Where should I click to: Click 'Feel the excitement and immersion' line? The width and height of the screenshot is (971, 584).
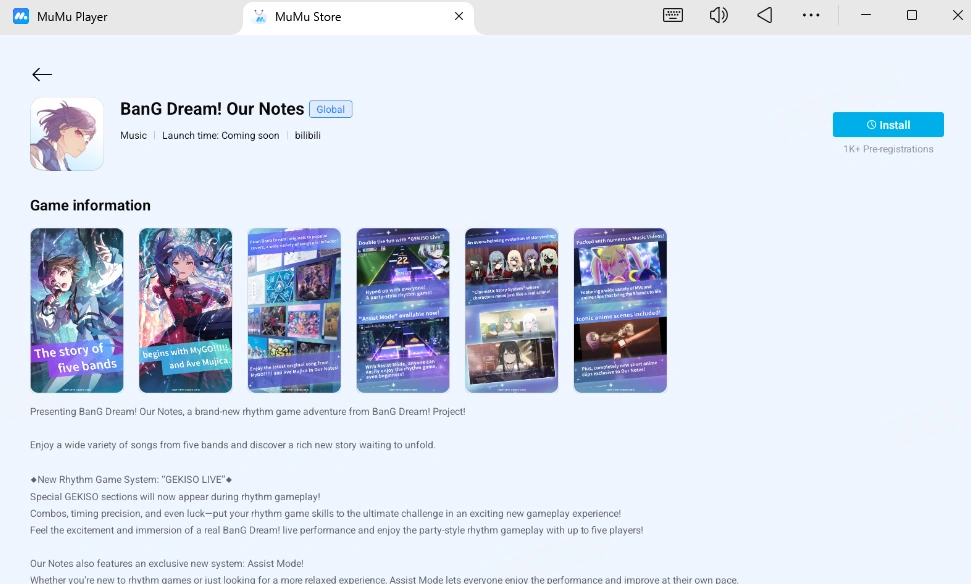337,530
